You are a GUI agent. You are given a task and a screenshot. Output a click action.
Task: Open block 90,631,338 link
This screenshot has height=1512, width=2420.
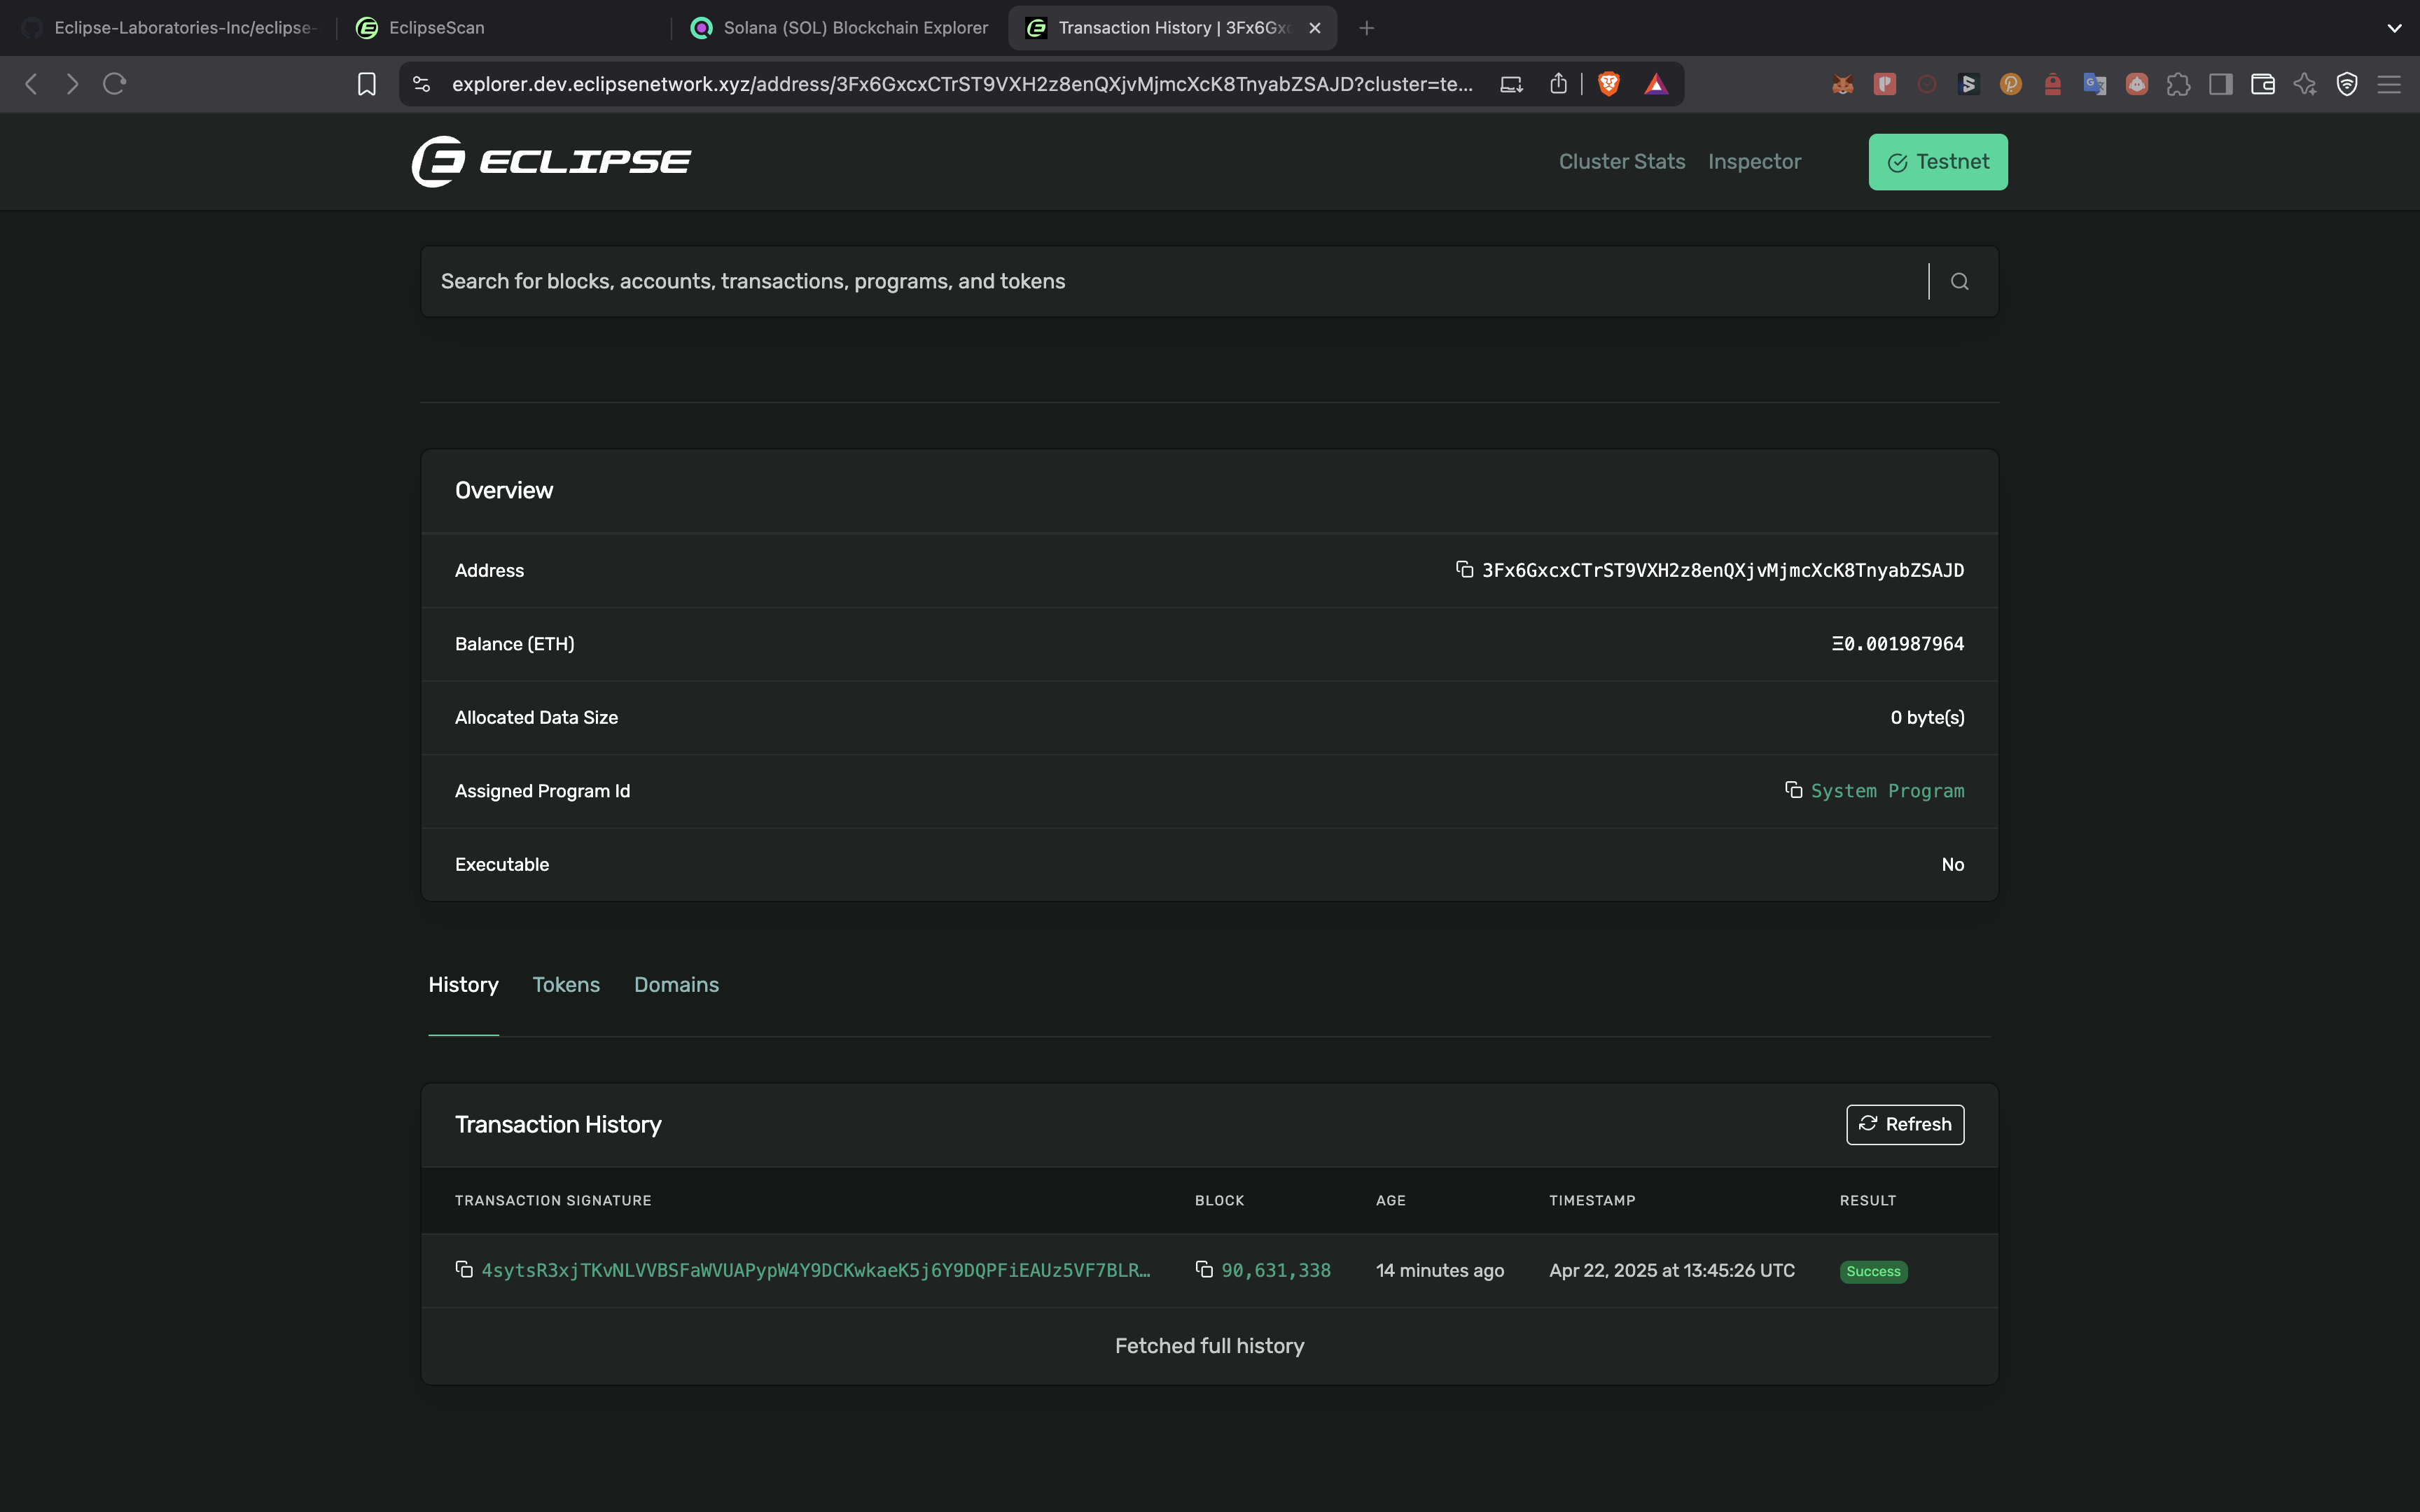[x=1276, y=1270]
